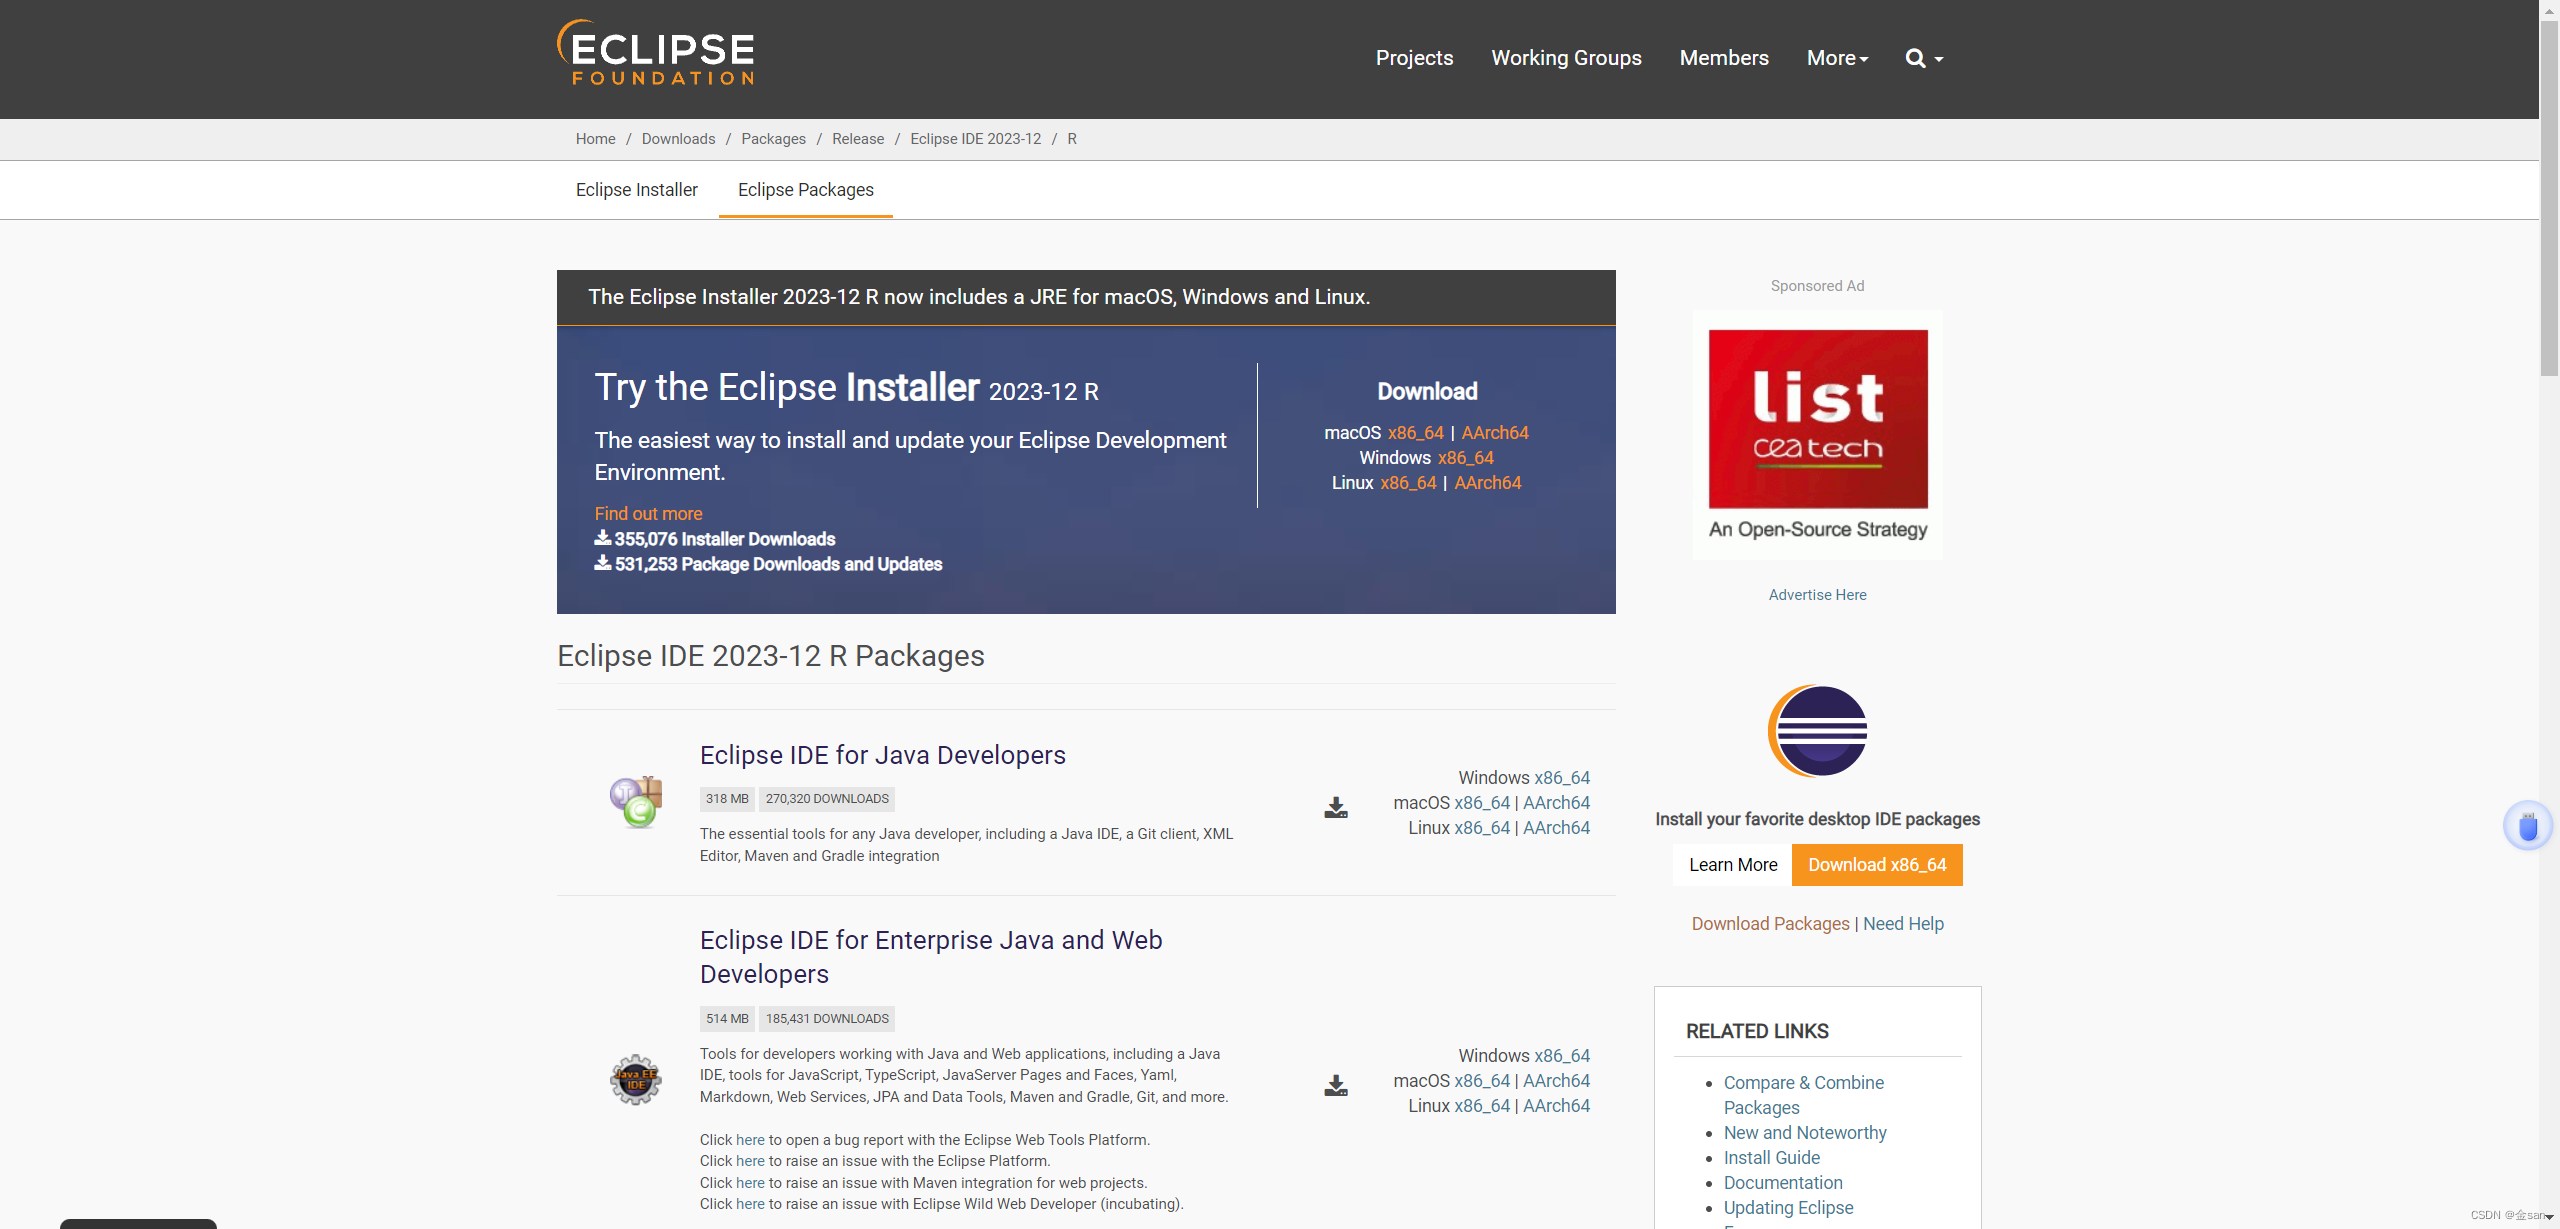This screenshot has height=1229, width=2560.
Task: Switch to the Eclipse Installer tab
Action: click(x=637, y=190)
